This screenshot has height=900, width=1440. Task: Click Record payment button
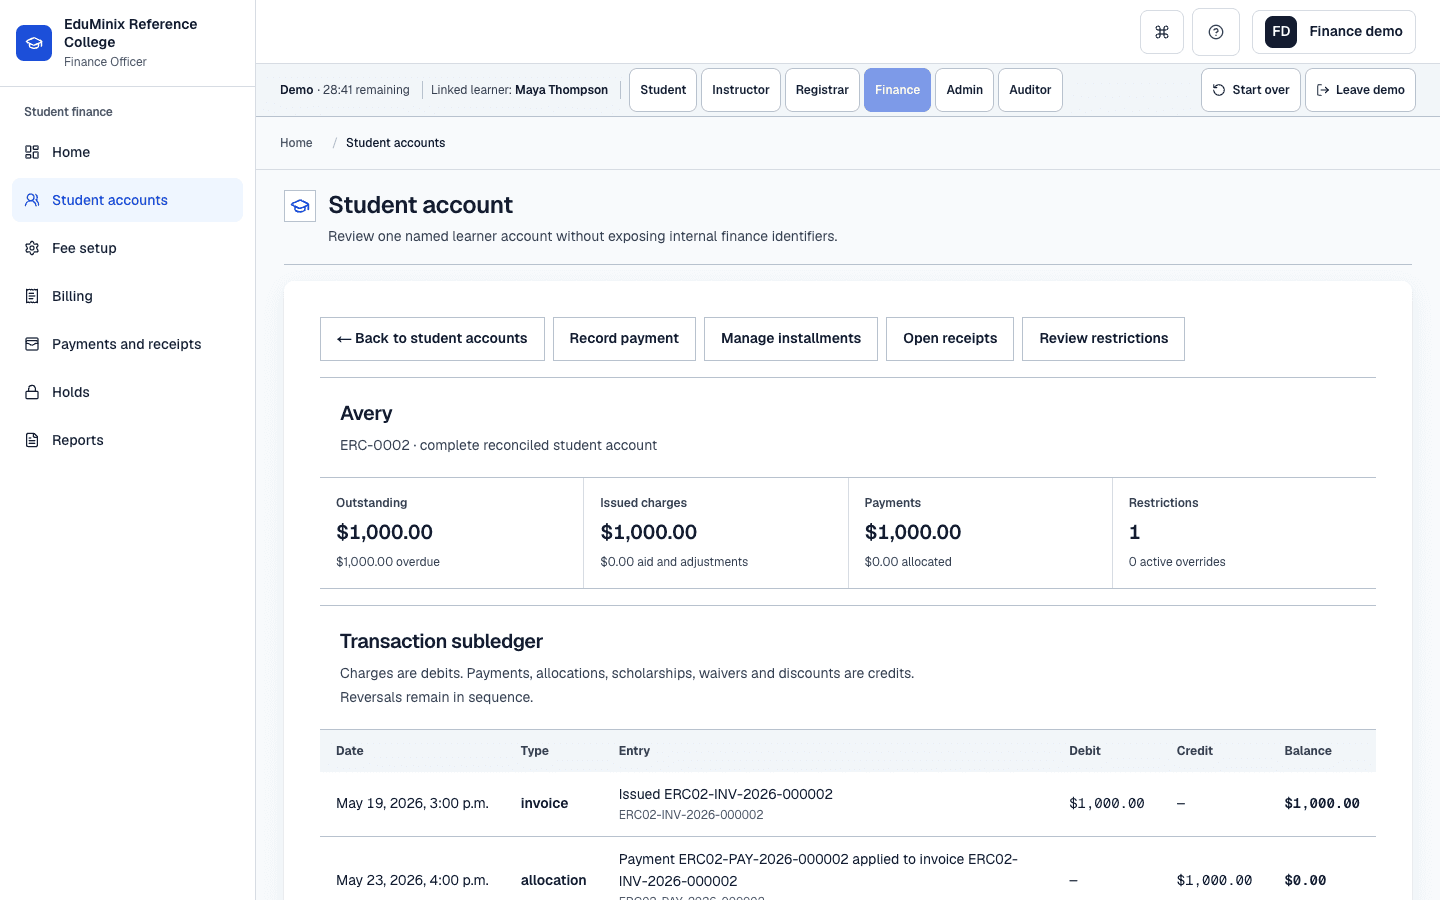point(624,339)
